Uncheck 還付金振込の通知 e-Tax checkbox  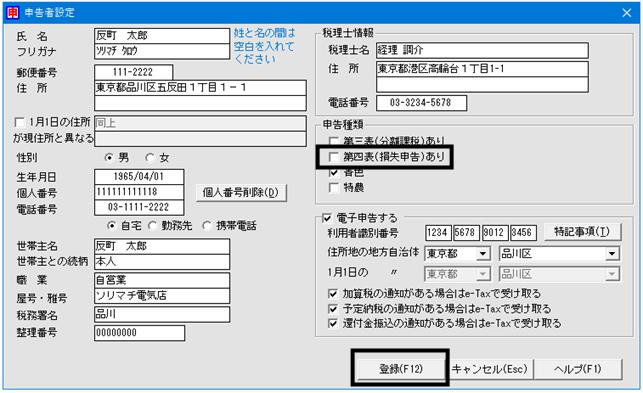pos(333,323)
